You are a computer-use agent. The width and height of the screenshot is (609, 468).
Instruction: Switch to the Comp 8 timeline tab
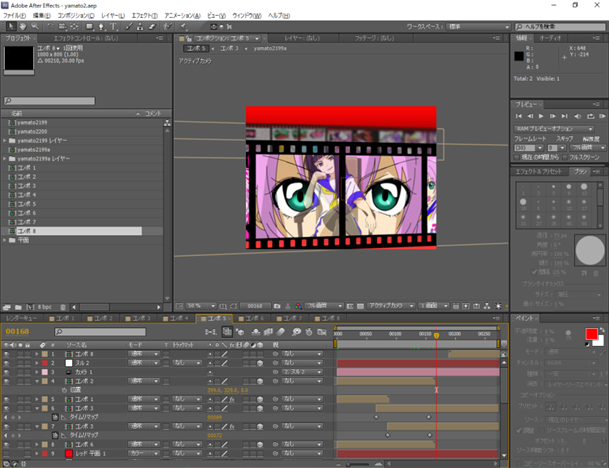pyautogui.click(x=328, y=318)
